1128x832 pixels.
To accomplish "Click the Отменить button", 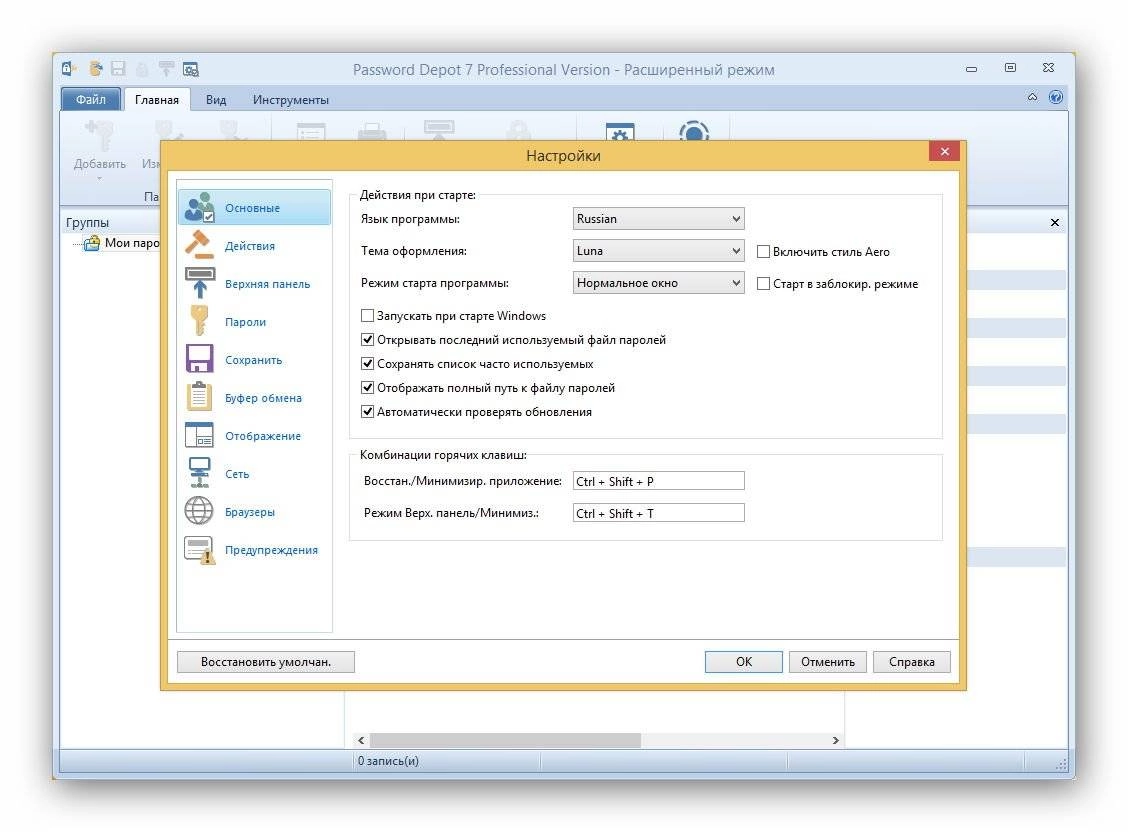I will (827, 662).
